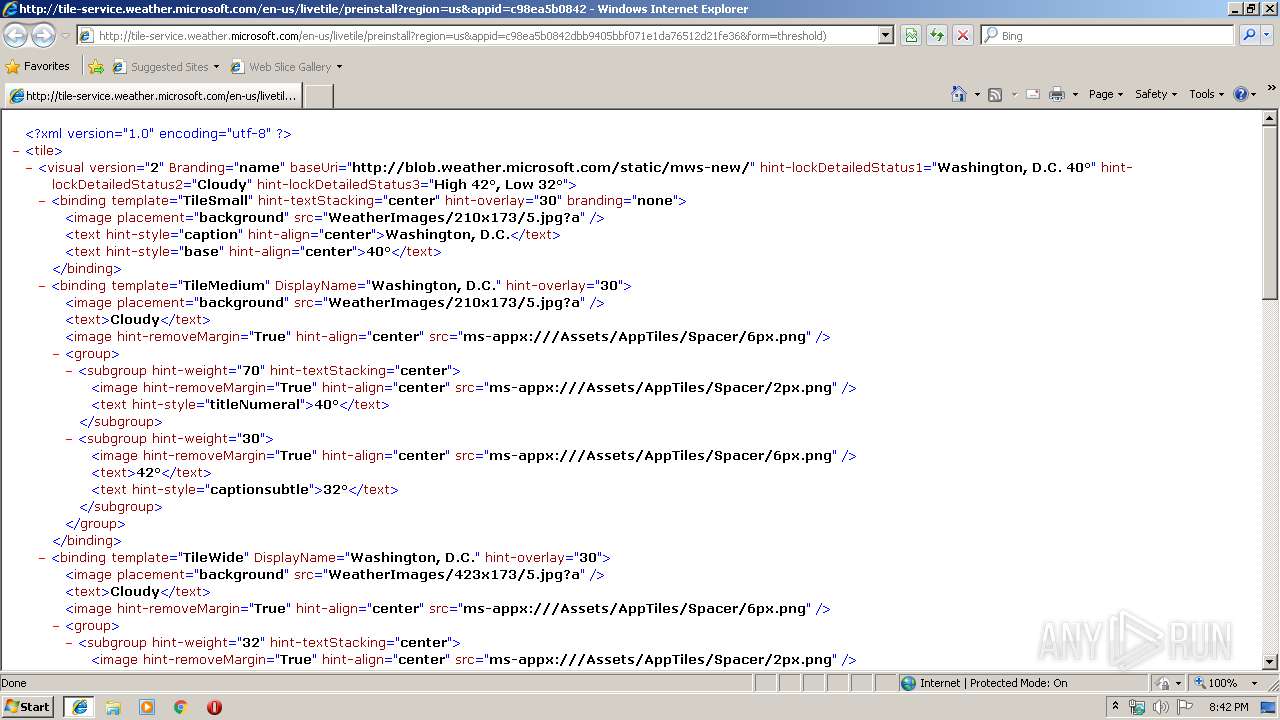Collapse the TileSmall binding node
The image size is (1280, 720).
click(x=43, y=201)
